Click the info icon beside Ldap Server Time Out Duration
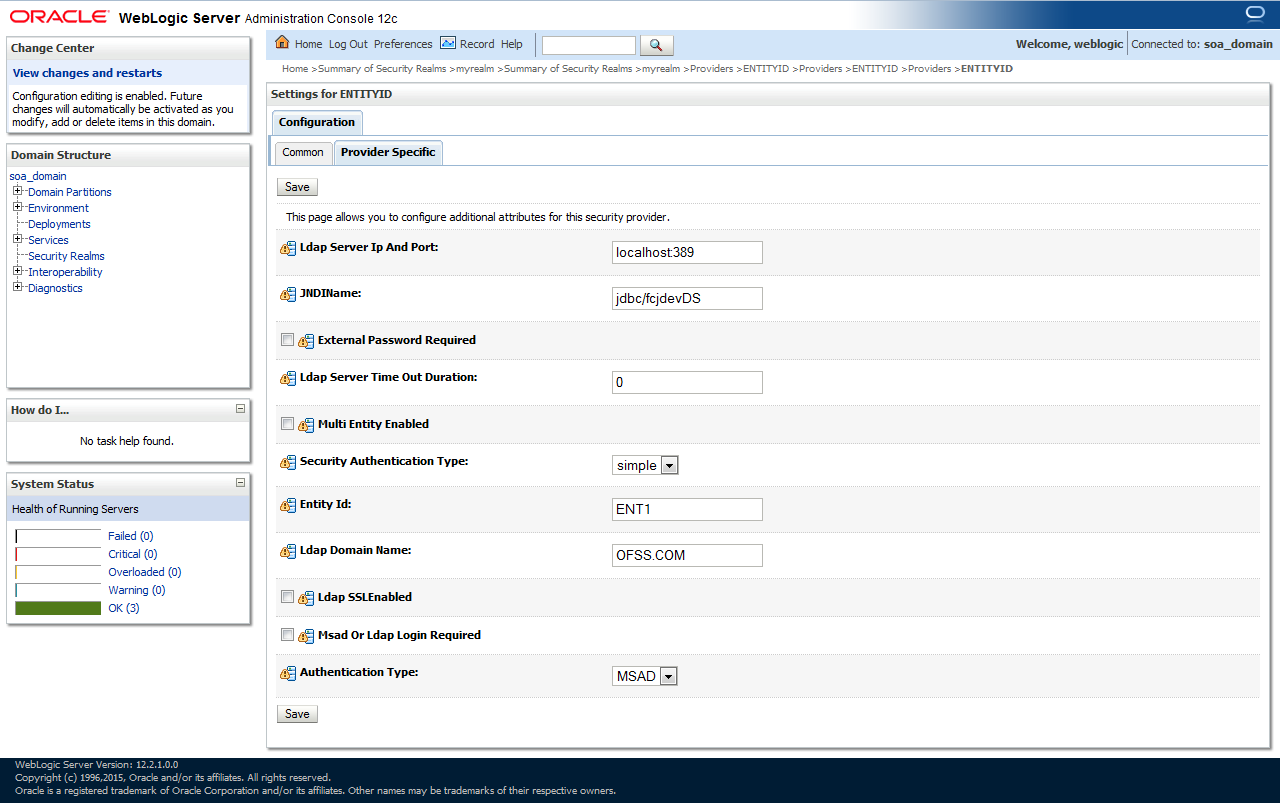Viewport: 1280px width, 809px height. tap(288, 379)
